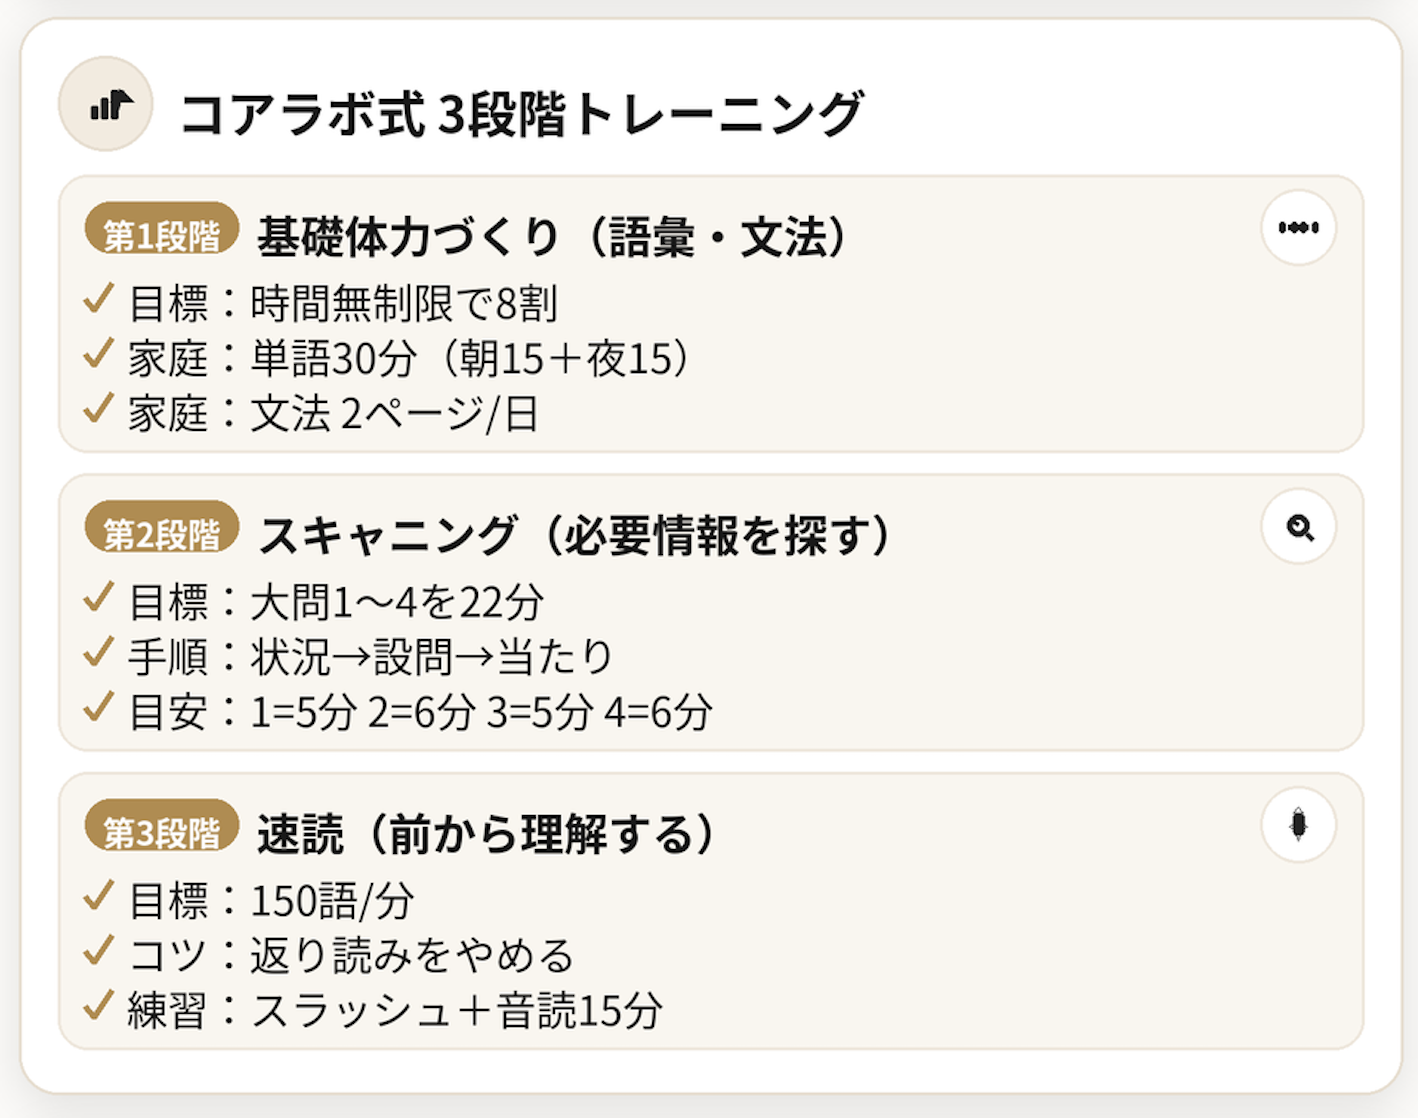Screen dimensions: 1418x1118
Task: Toggle the check next to 練習：スラッシュ＋音読15分
Action: 98,1006
